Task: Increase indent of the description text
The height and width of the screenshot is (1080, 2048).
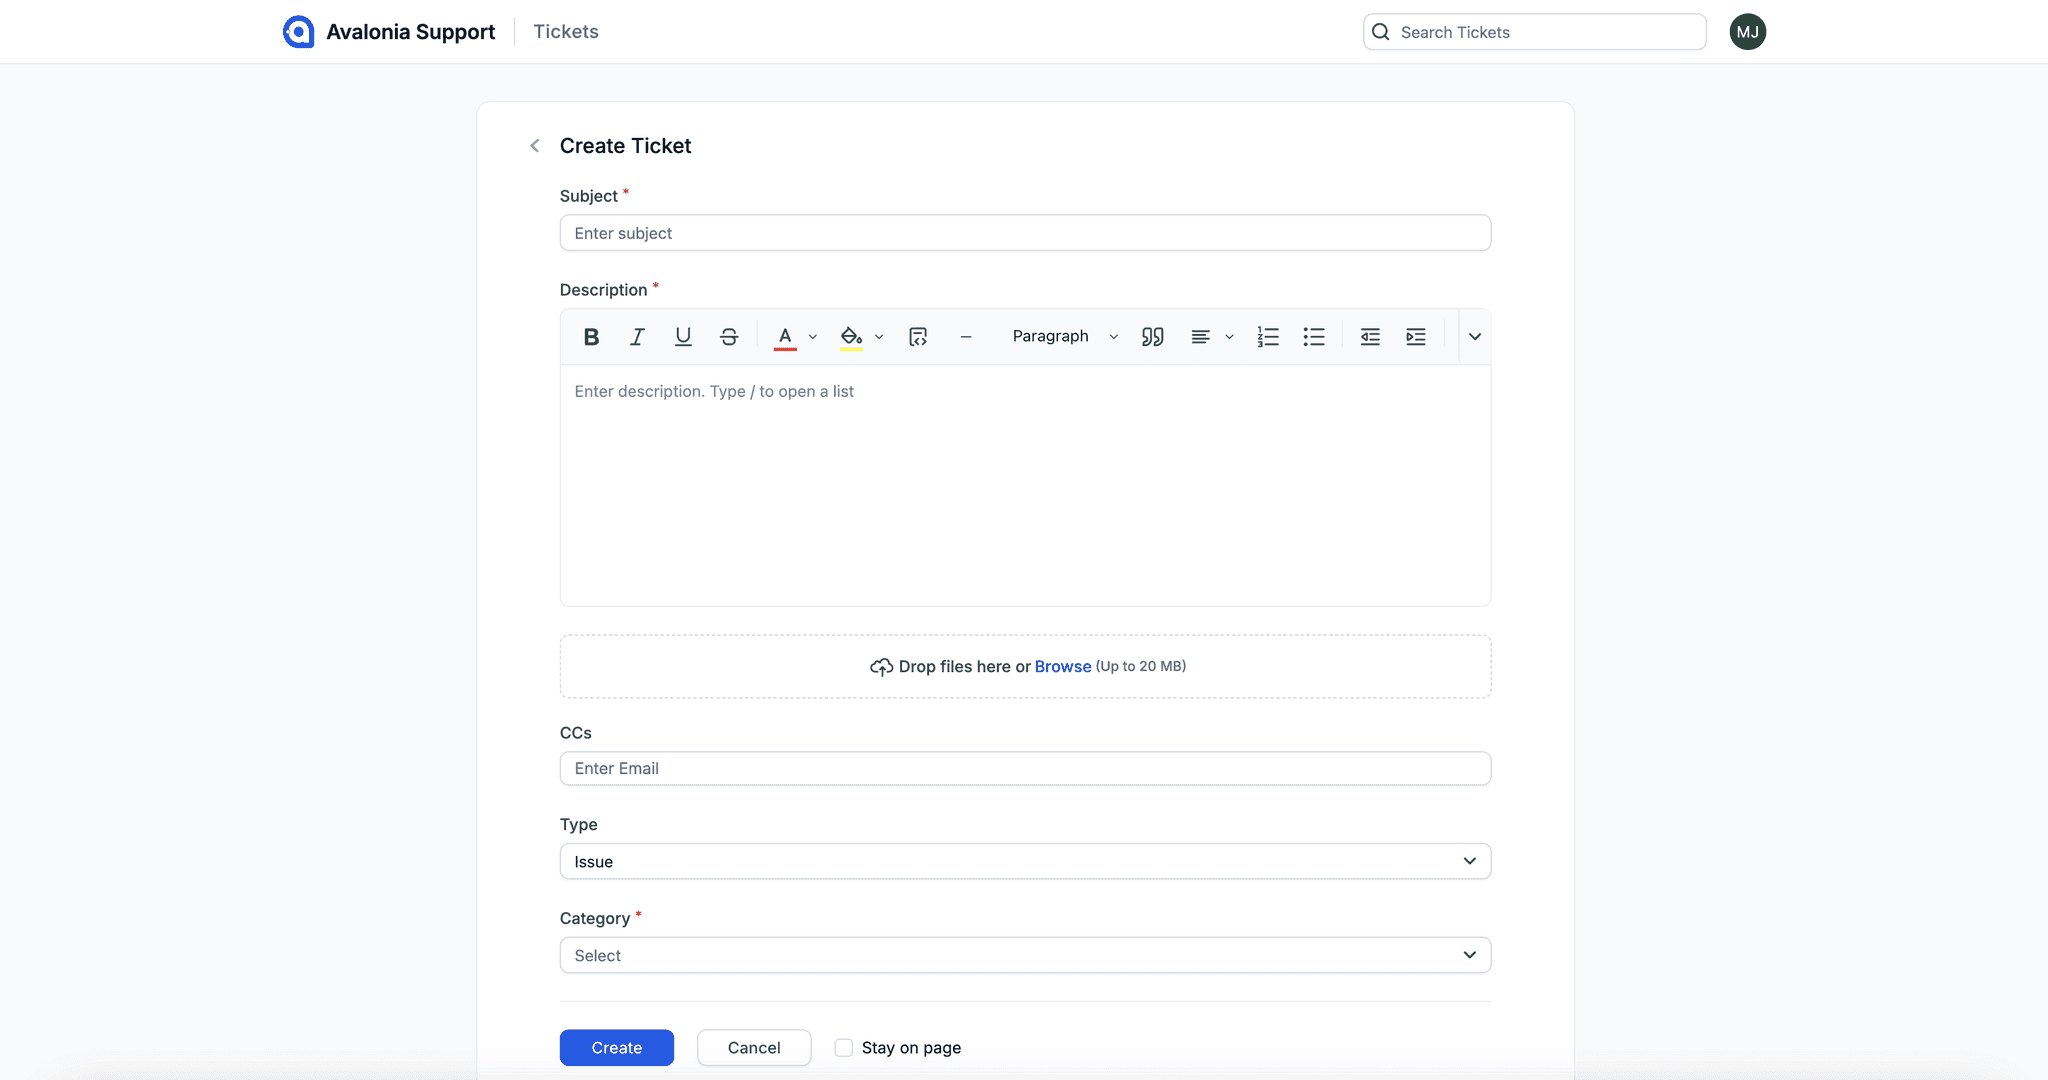Action: point(1417,336)
